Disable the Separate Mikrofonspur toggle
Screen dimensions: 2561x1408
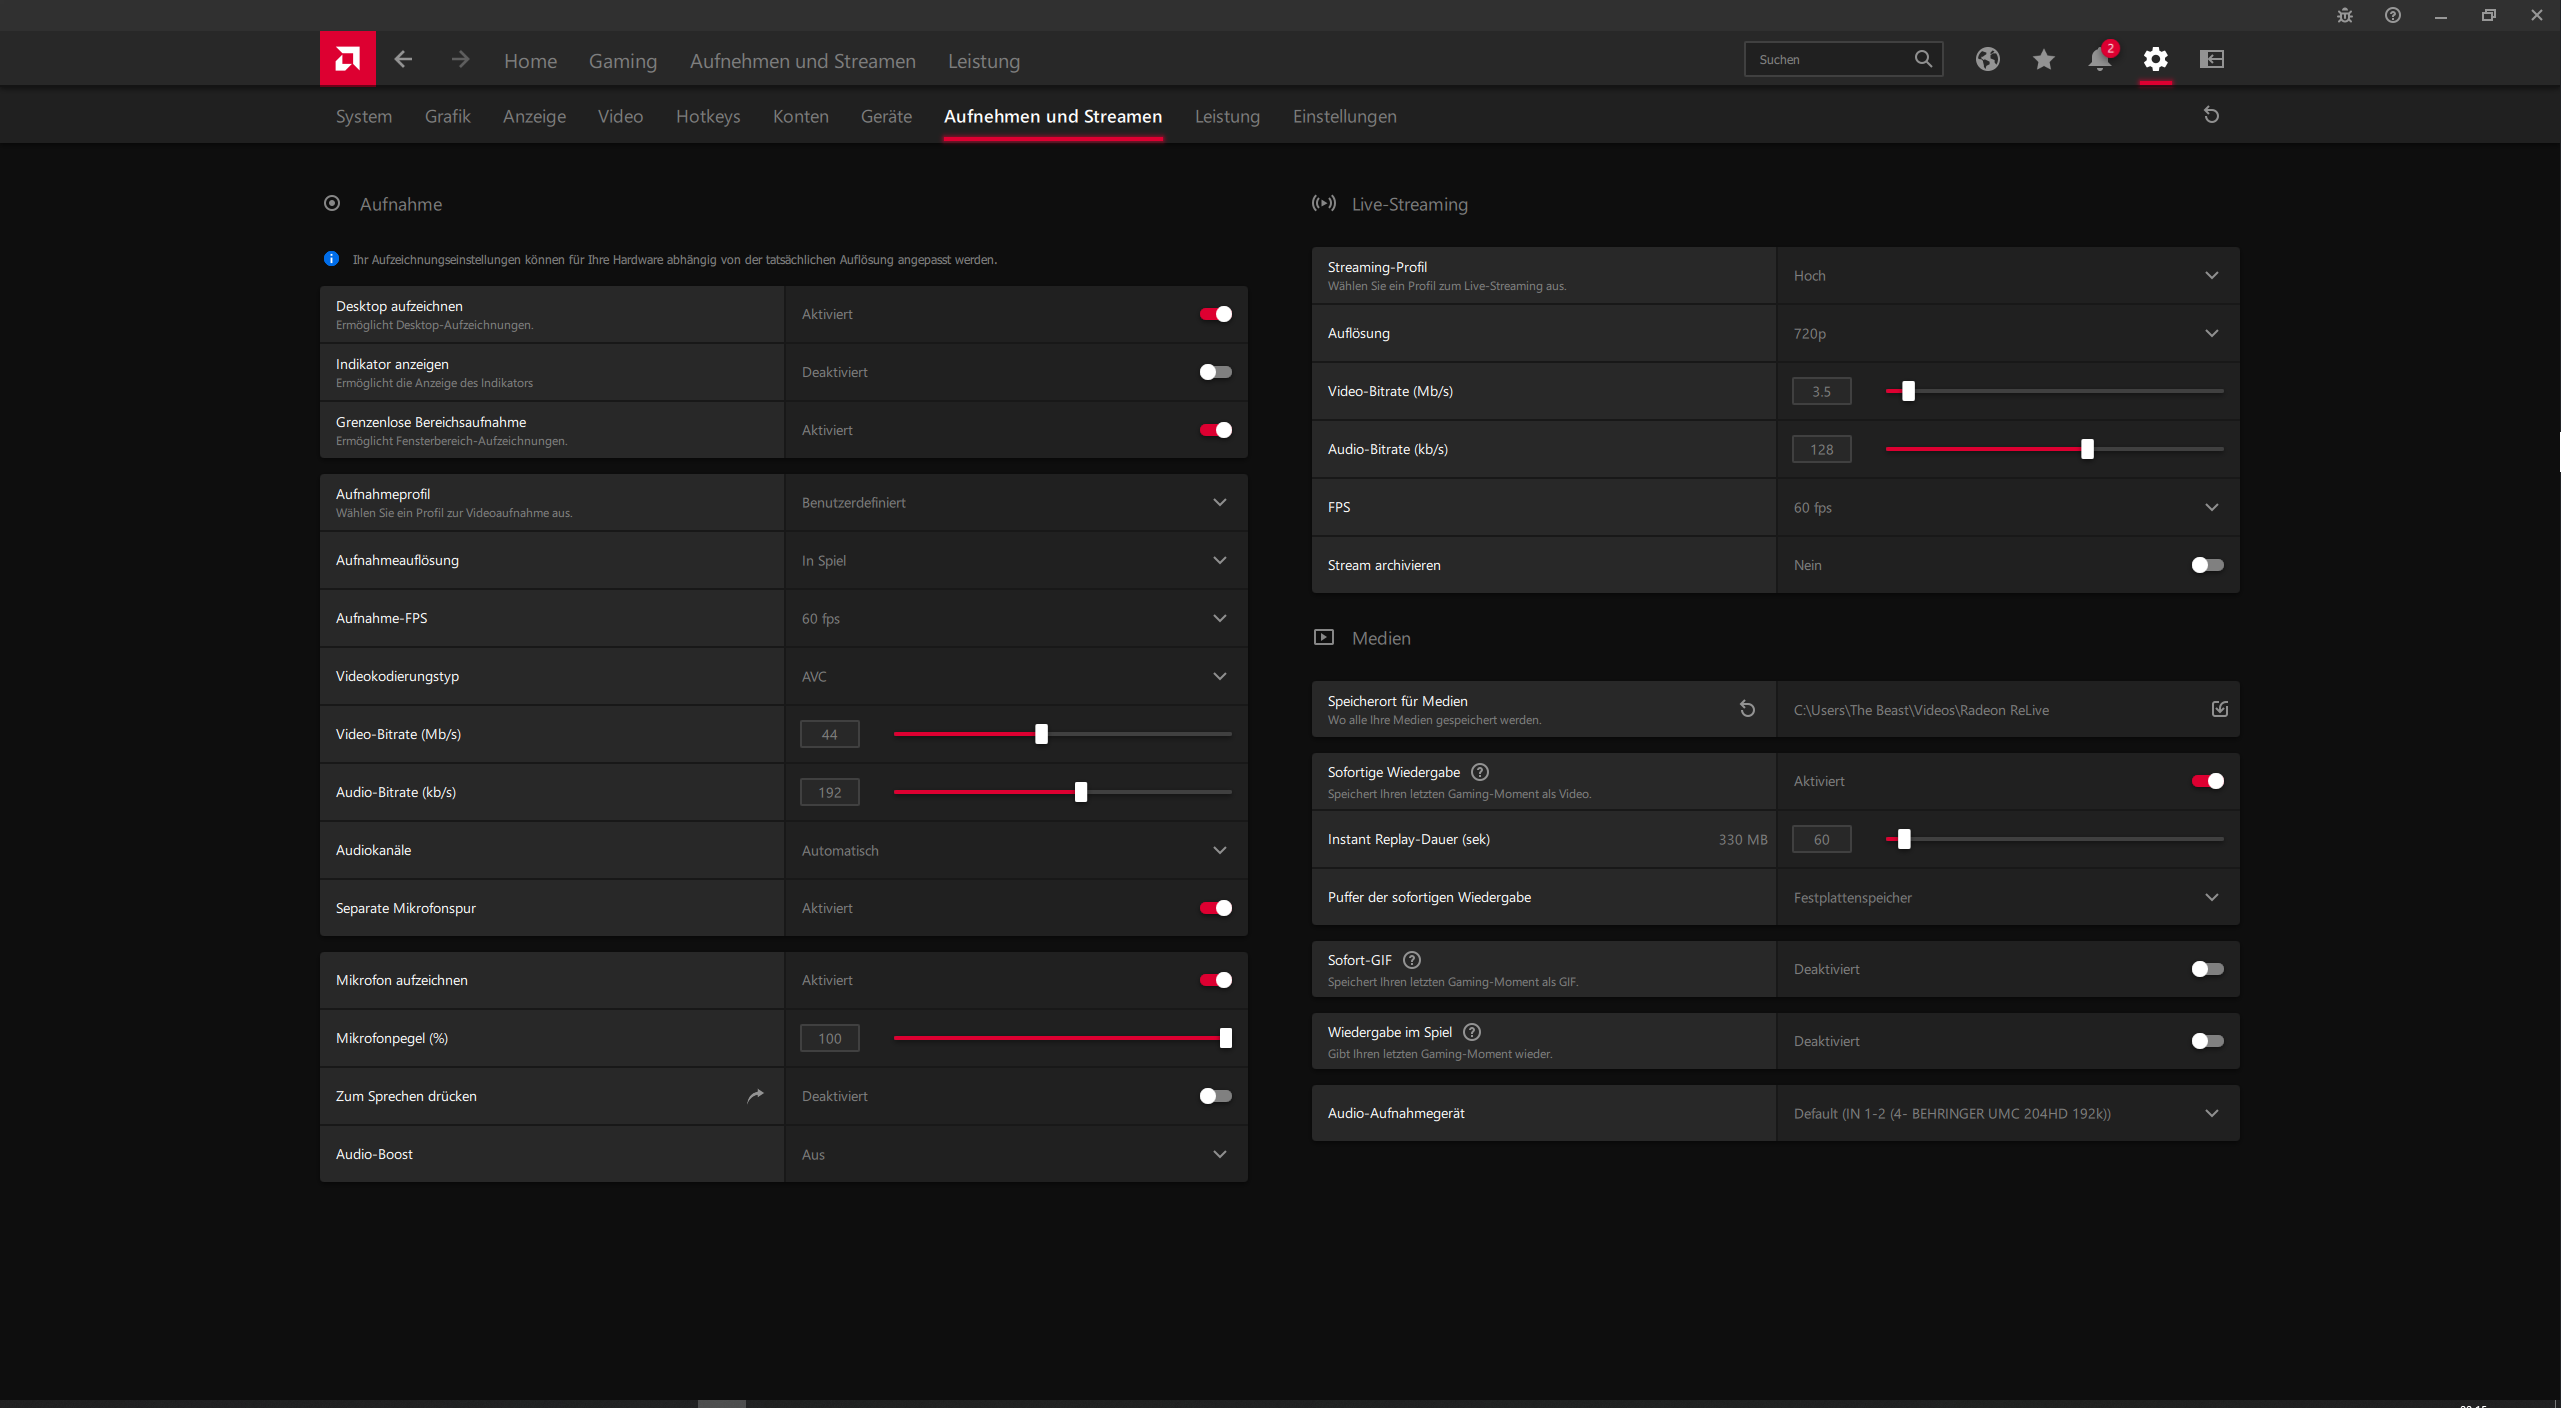[1215, 908]
